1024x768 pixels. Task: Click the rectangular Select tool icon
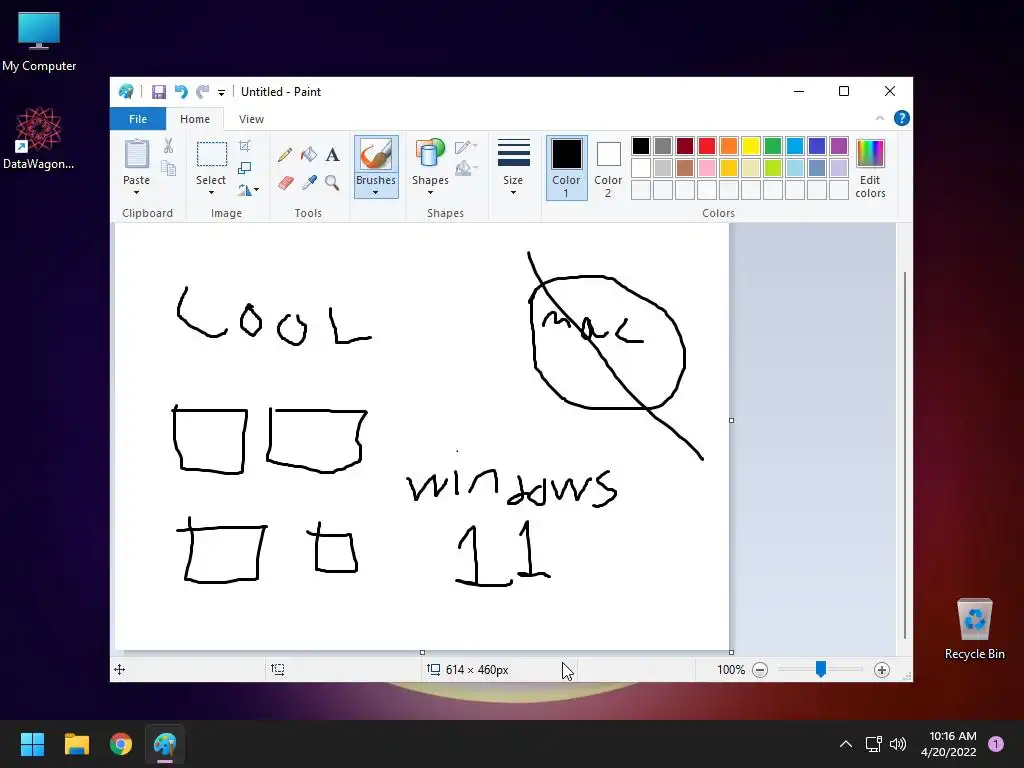click(x=212, y=155)
